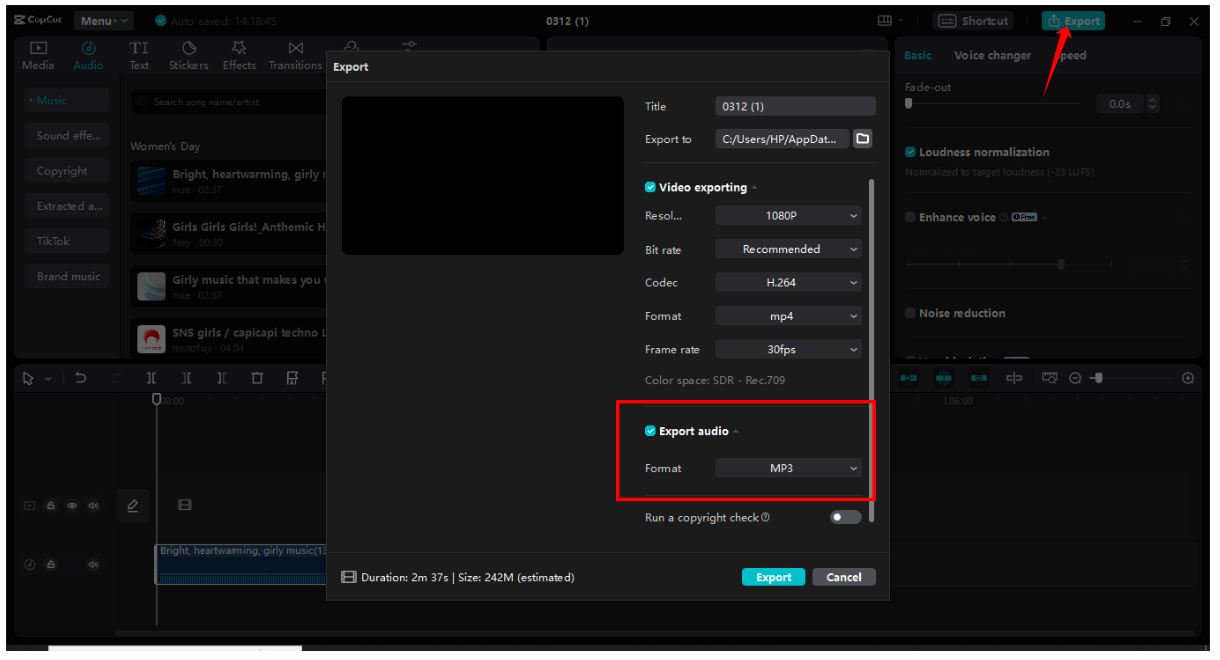
Task: Check the Enhance voice option
Action: [910, 217]
